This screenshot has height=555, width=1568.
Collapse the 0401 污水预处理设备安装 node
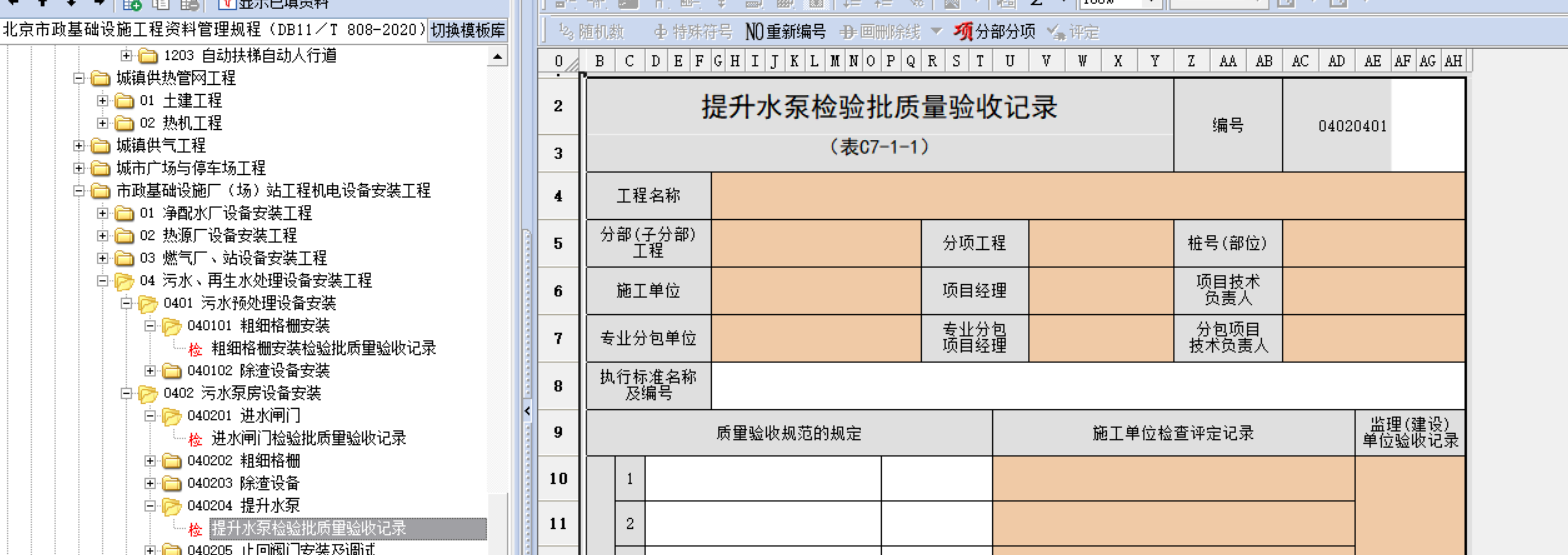tap(126, 303)
